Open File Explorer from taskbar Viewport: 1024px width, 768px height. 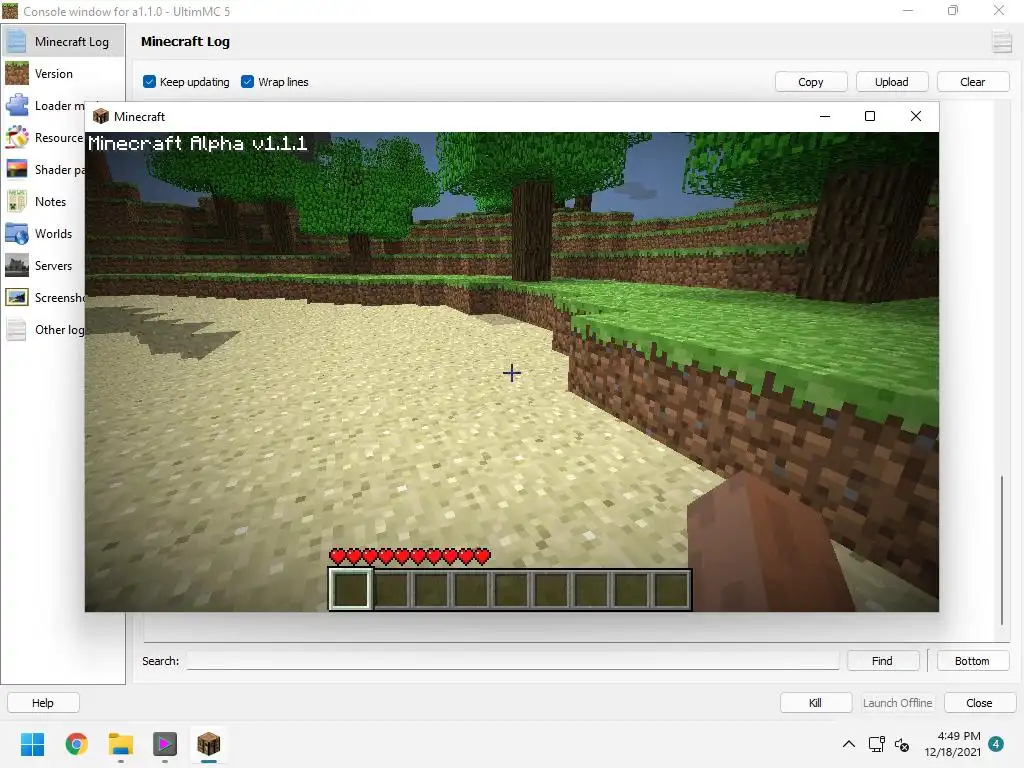(121, 744)
